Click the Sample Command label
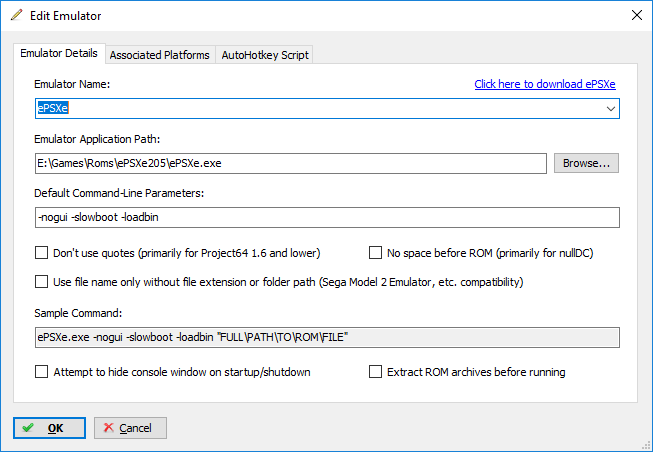 tap(78, 313)
